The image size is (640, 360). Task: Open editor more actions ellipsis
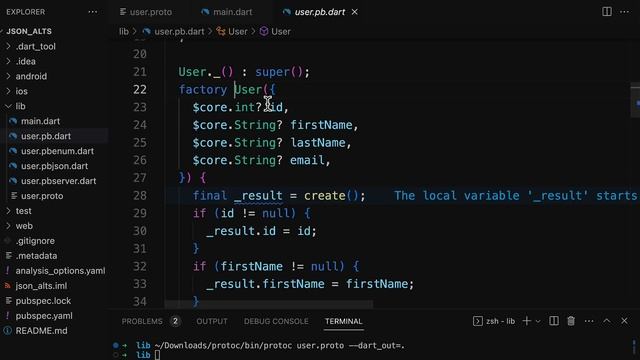coord(624,12)
